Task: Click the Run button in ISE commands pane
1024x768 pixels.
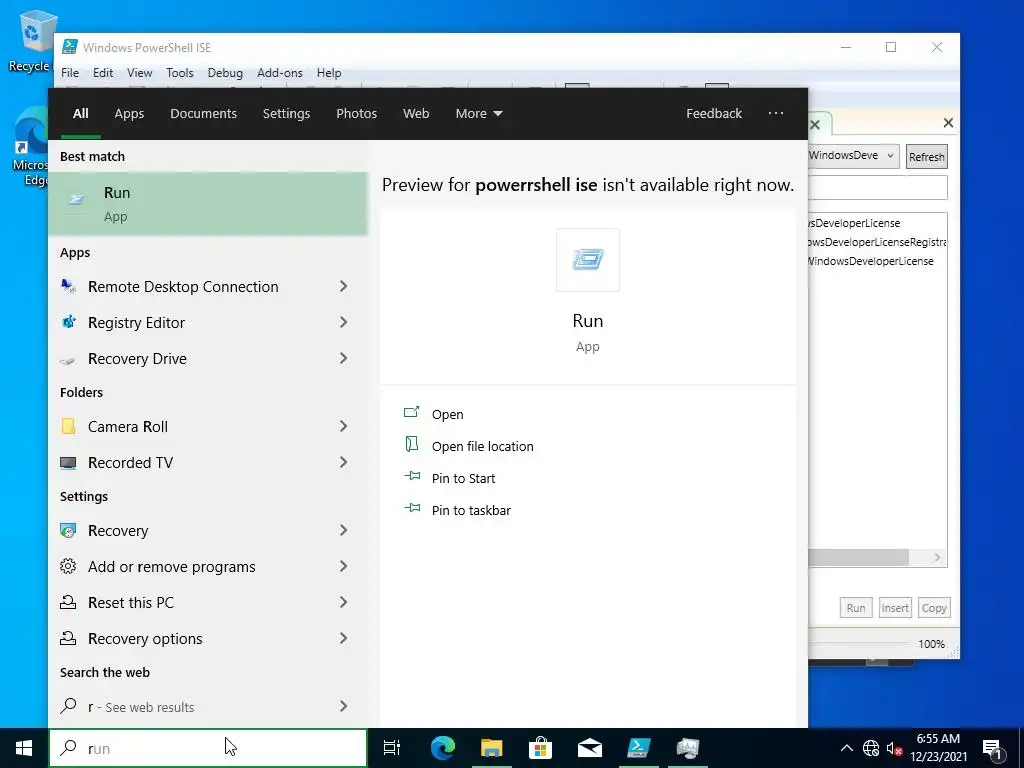Action: pyautogui.click(x=856, y=608)
